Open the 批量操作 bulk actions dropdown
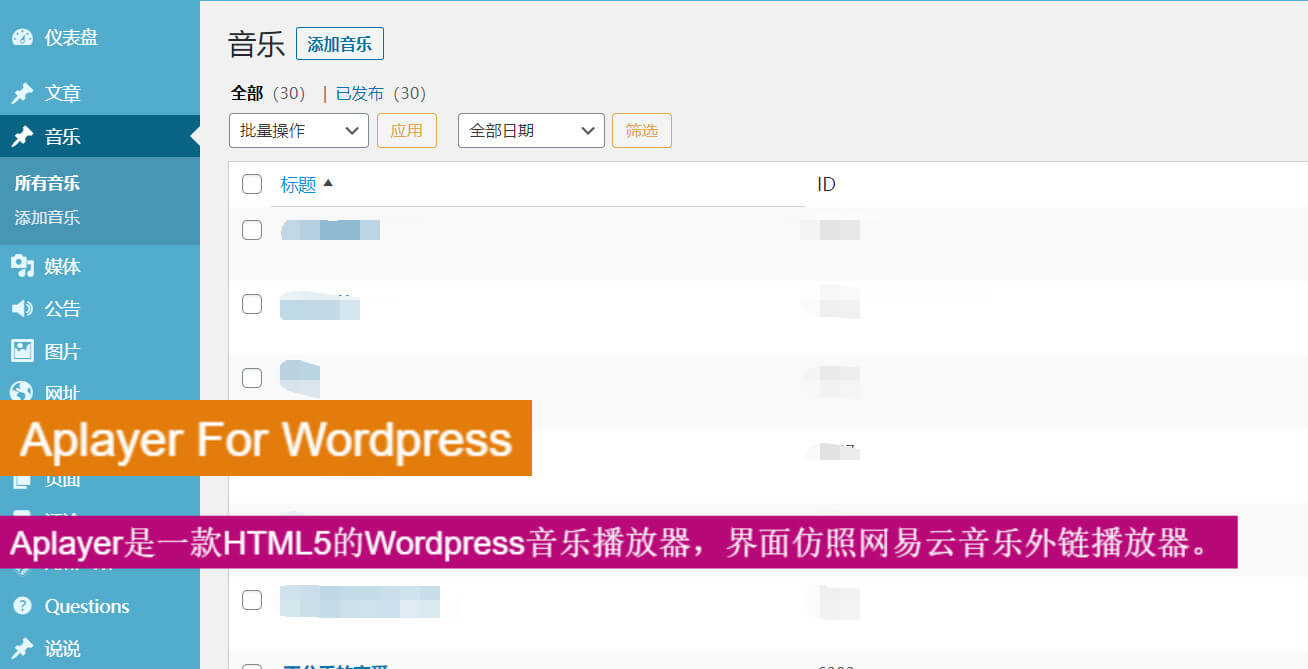 pyautogui.click(x=298, y=130)
